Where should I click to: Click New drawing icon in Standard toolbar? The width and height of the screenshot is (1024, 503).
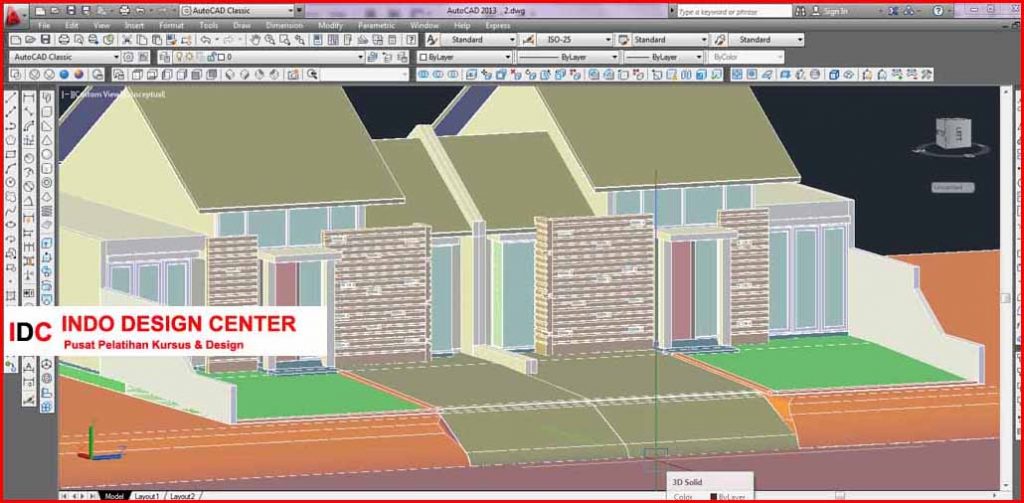pos(15,40)
